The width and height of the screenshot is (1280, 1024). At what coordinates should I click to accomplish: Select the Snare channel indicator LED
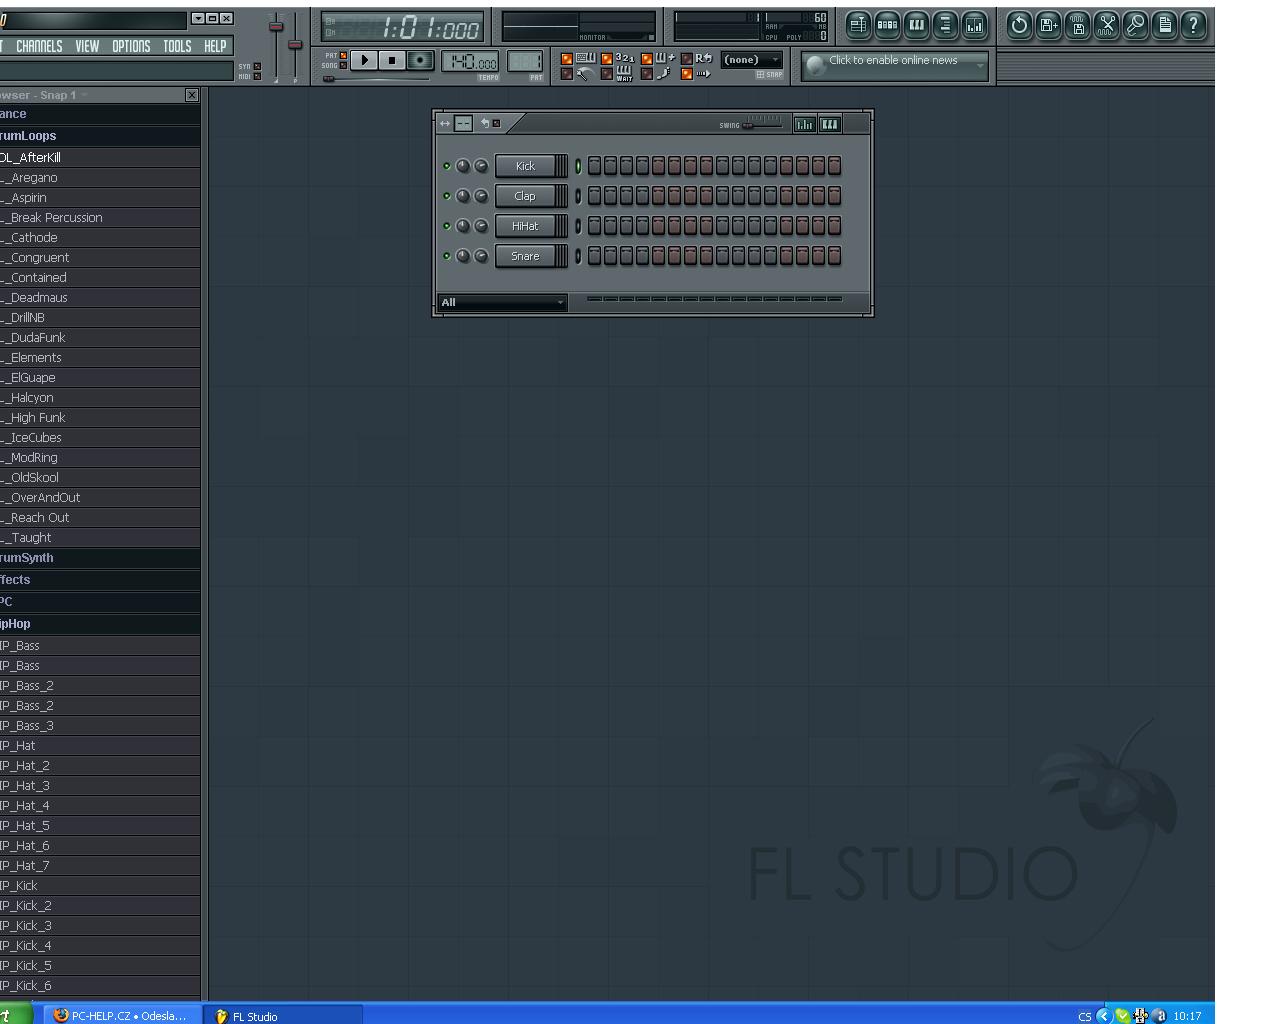tap(578, 256)
